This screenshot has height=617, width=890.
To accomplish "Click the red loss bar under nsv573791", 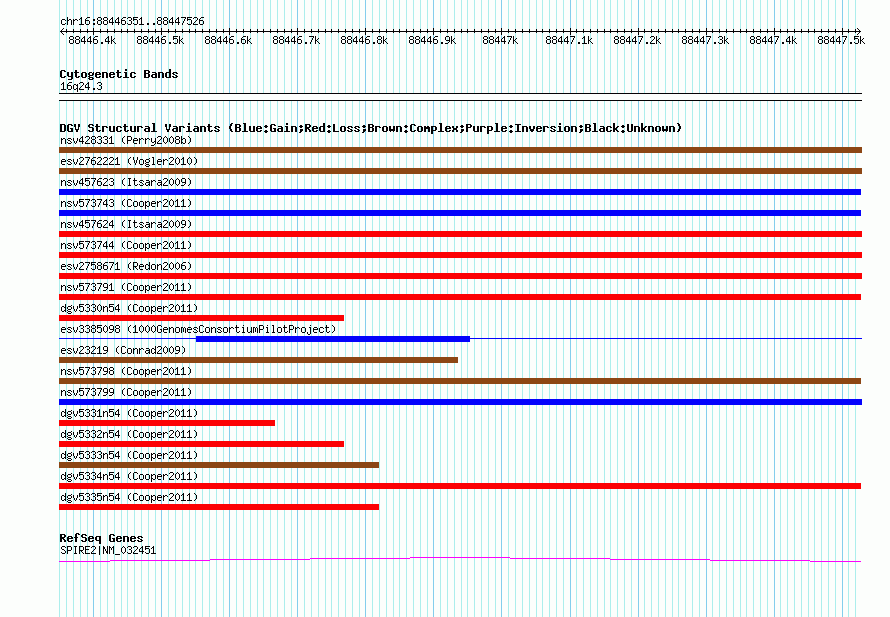I will [x=460, y=297].
